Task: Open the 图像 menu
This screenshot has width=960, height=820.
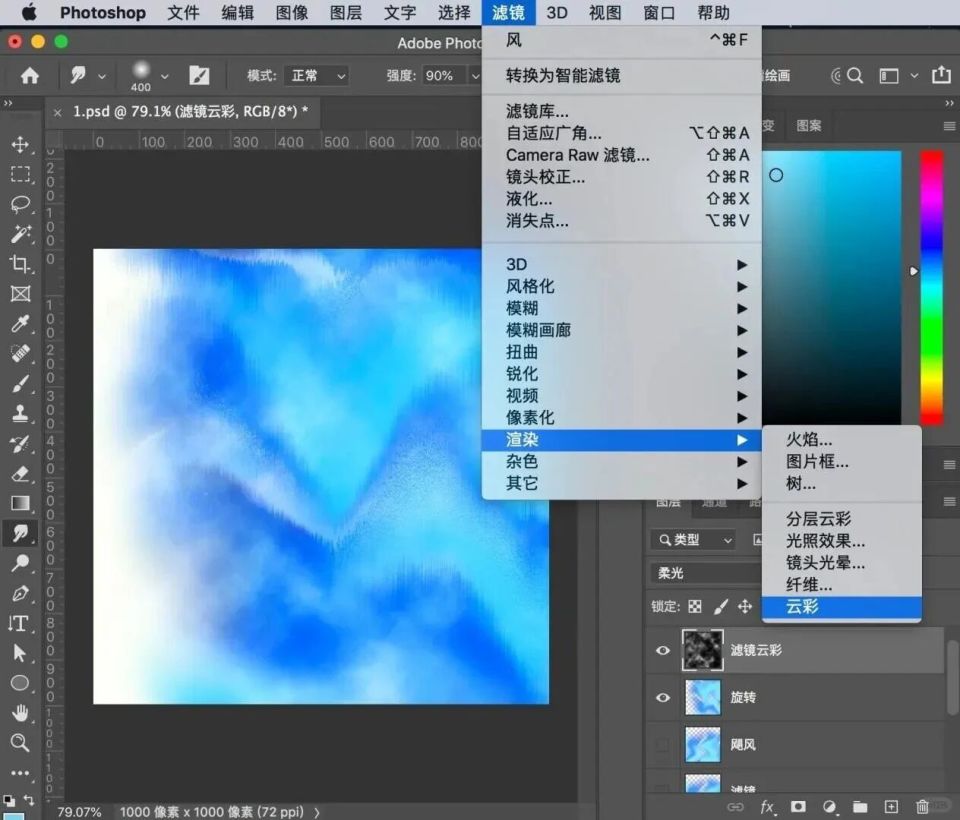Action: (291, 12)
